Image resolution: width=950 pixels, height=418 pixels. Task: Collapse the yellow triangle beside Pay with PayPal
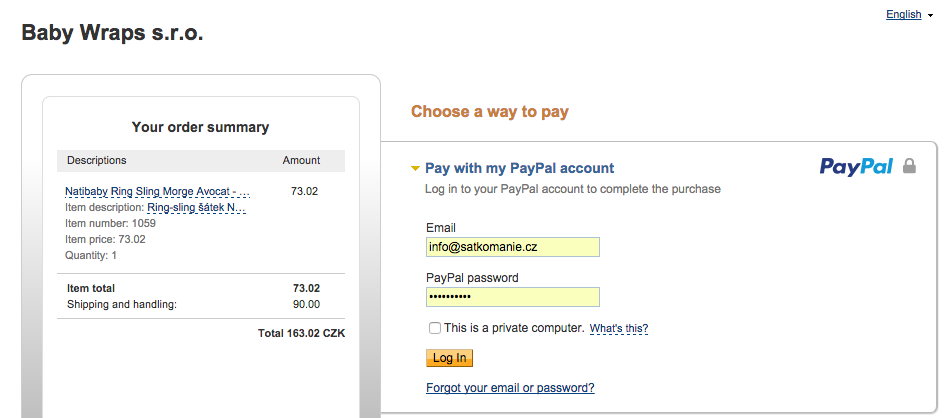pyautogui.click(x=415, y=169)
